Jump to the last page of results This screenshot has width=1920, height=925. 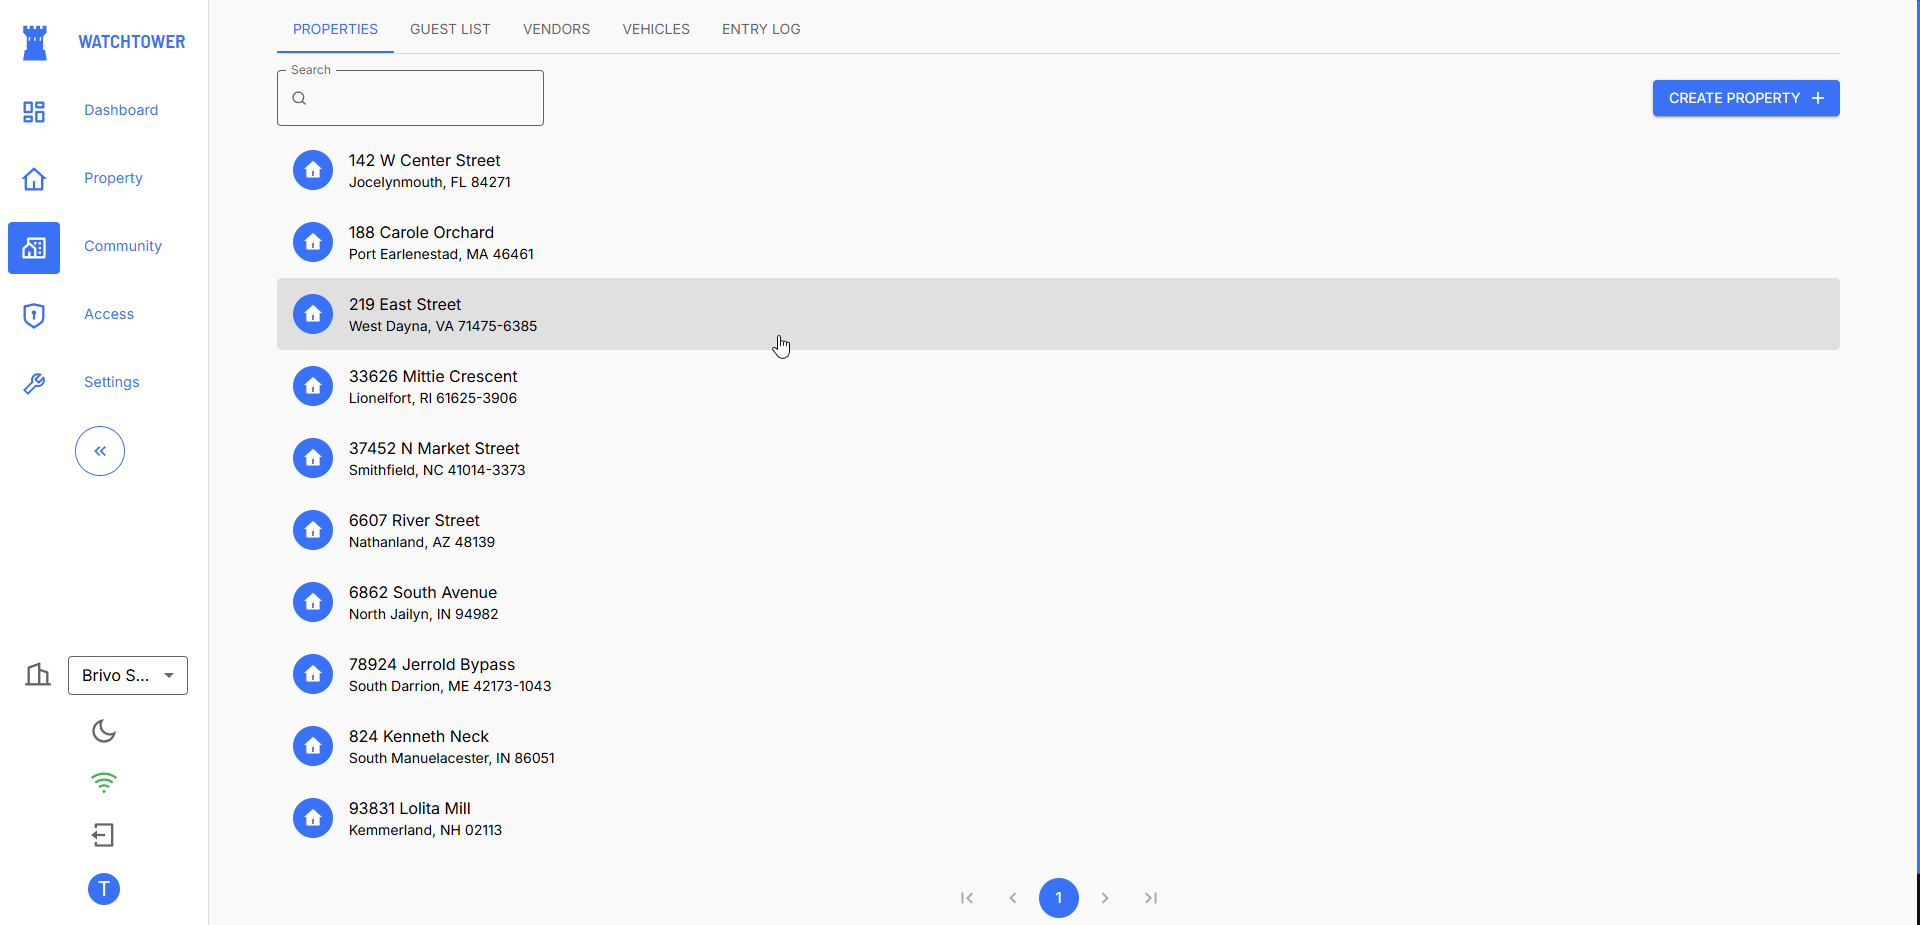coord(1151,898)
